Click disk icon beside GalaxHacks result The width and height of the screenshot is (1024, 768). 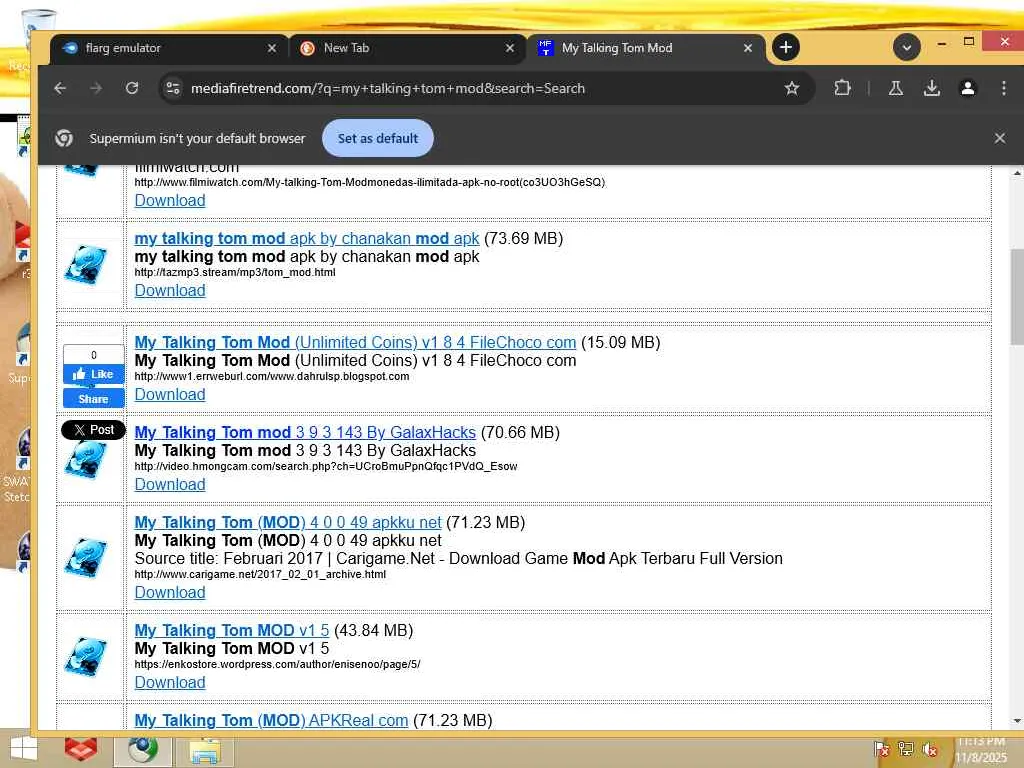tap(86, 460)
